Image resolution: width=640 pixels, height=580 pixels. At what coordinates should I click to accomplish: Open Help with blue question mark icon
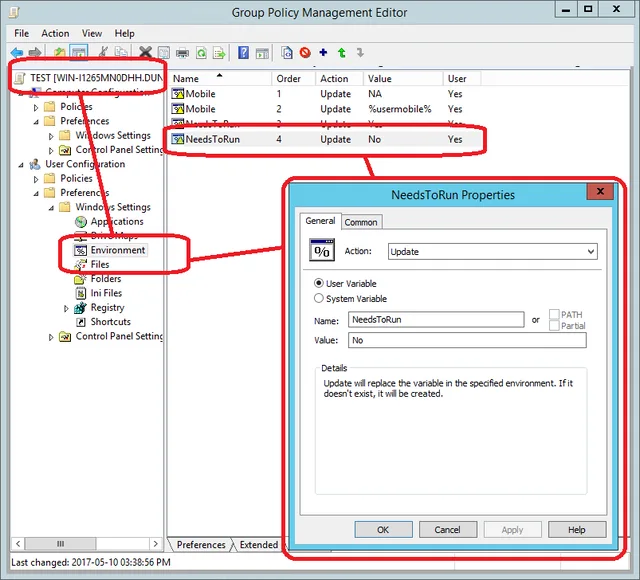click(243, 52)
